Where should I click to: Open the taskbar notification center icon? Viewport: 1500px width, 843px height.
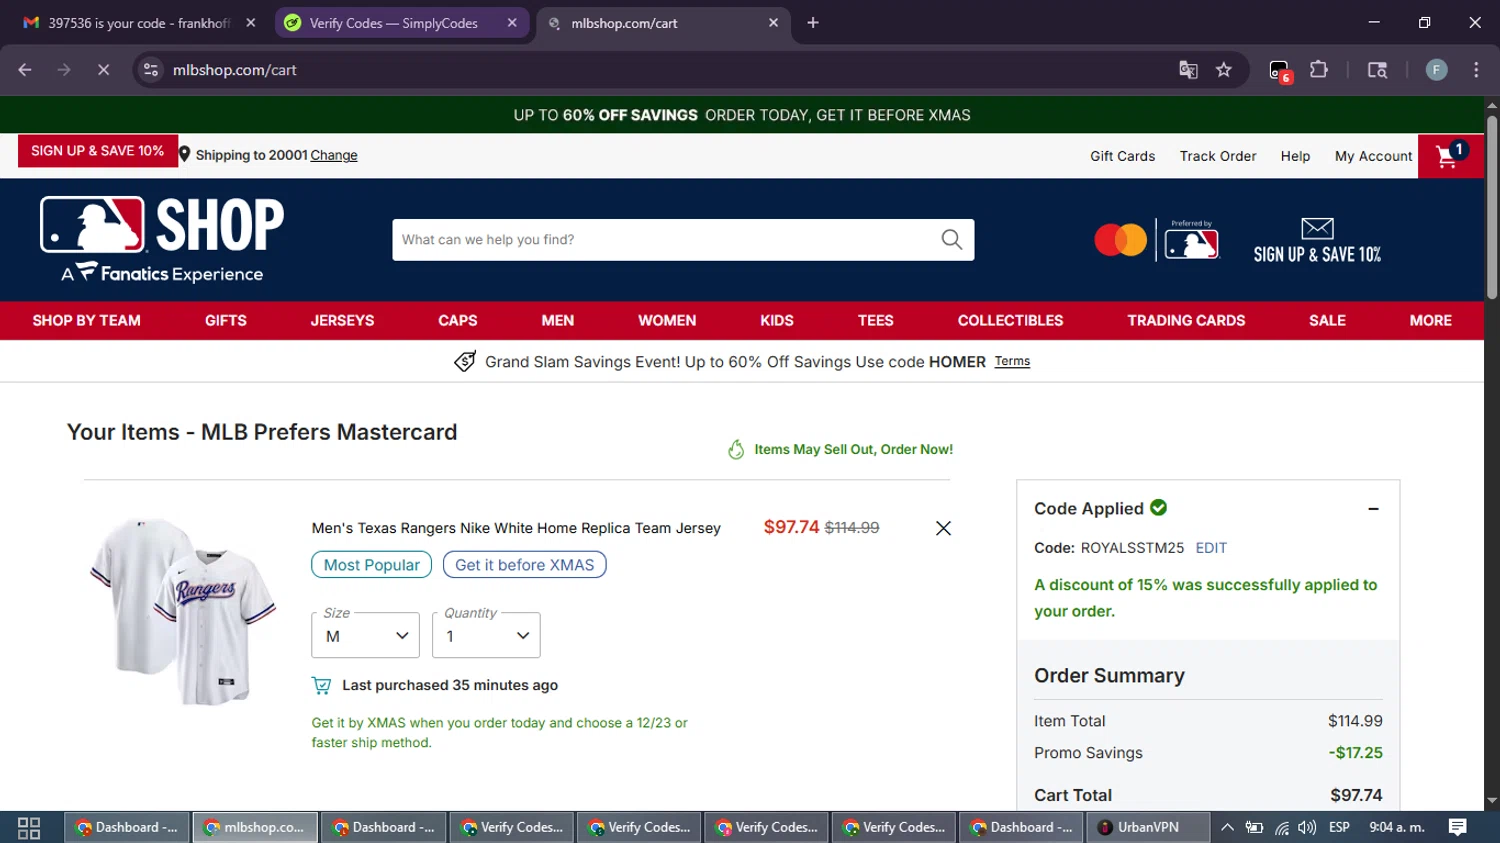click(1457, 827)
